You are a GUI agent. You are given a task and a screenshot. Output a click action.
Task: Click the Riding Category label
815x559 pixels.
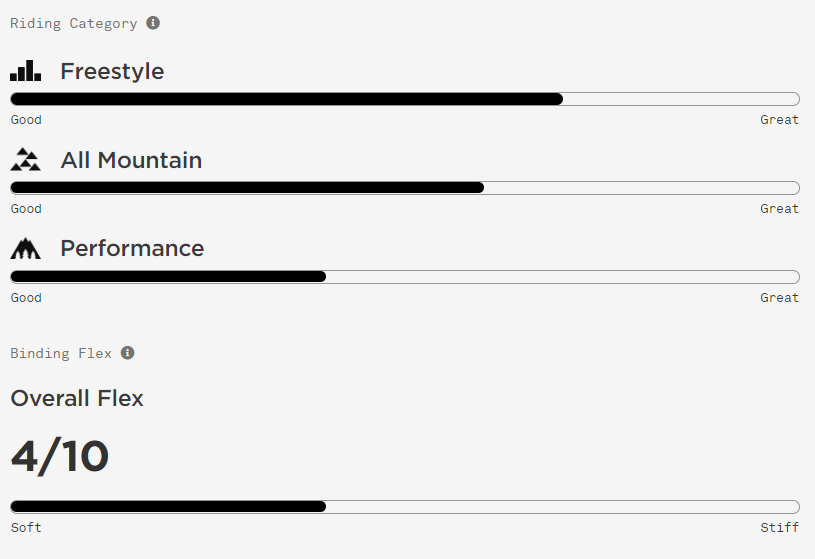point(74,23)
